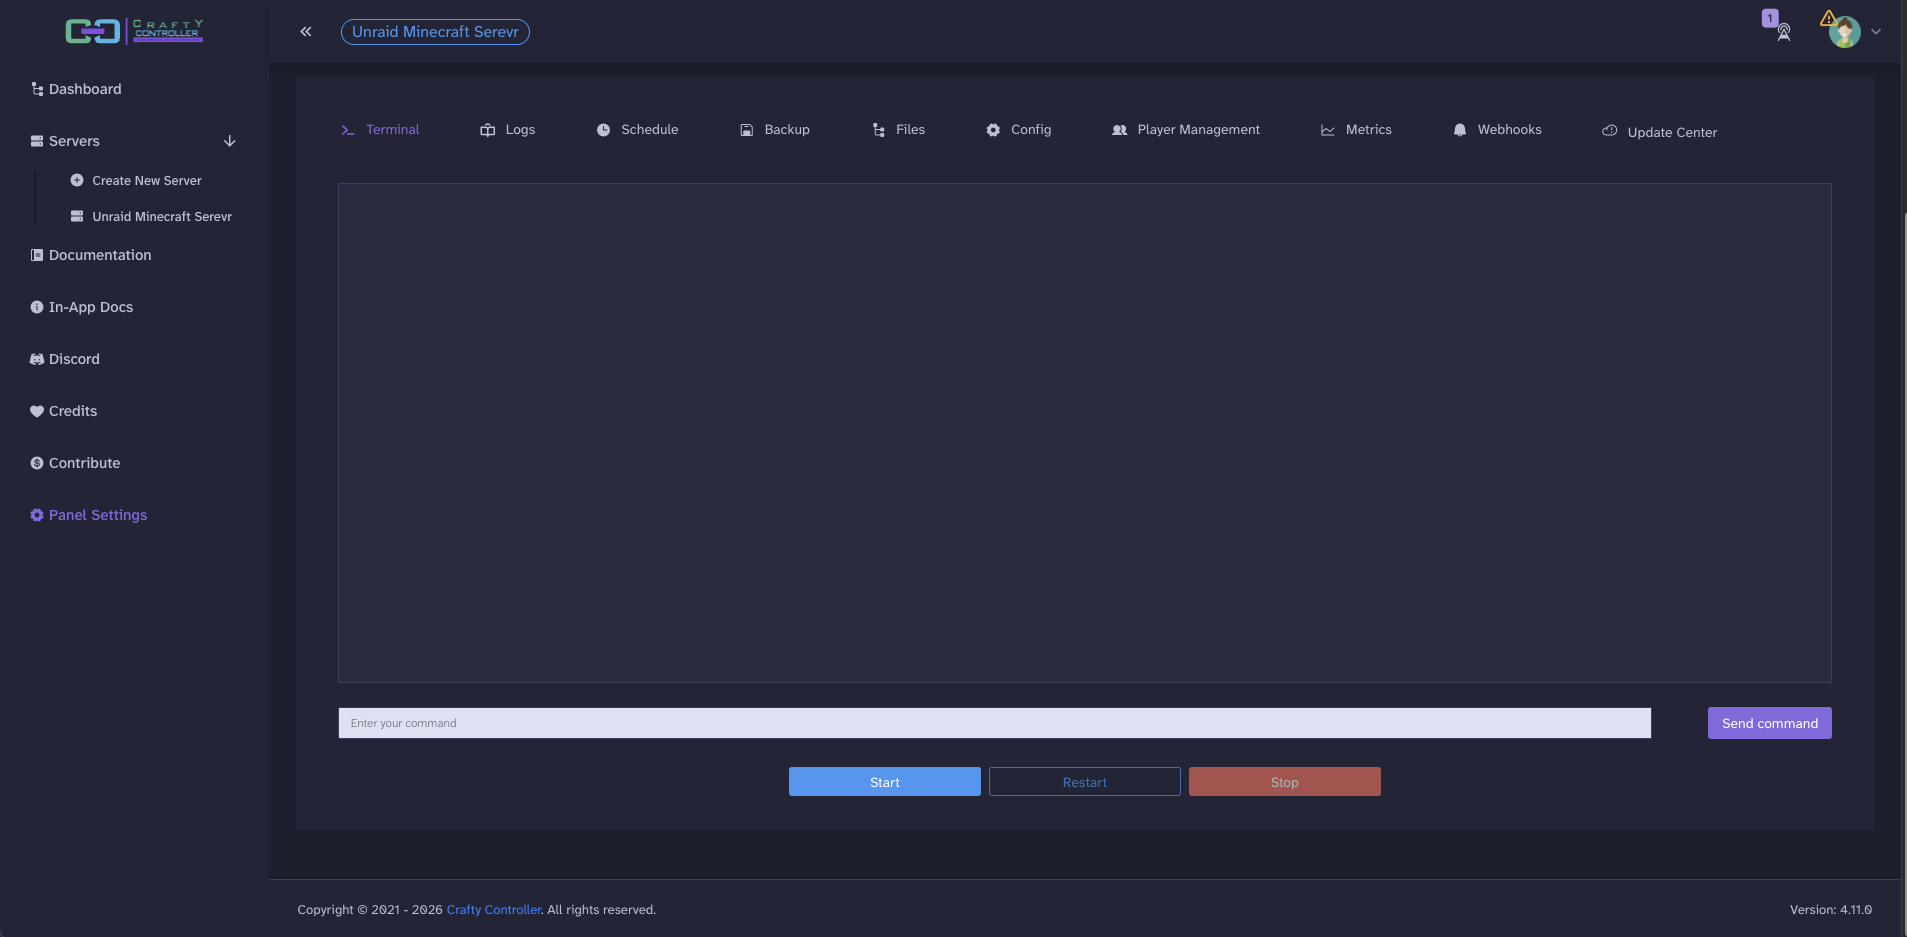Screen dimensions: 1907x937
Task: Click the Crafty Controller logo
Action: [134, 31]
